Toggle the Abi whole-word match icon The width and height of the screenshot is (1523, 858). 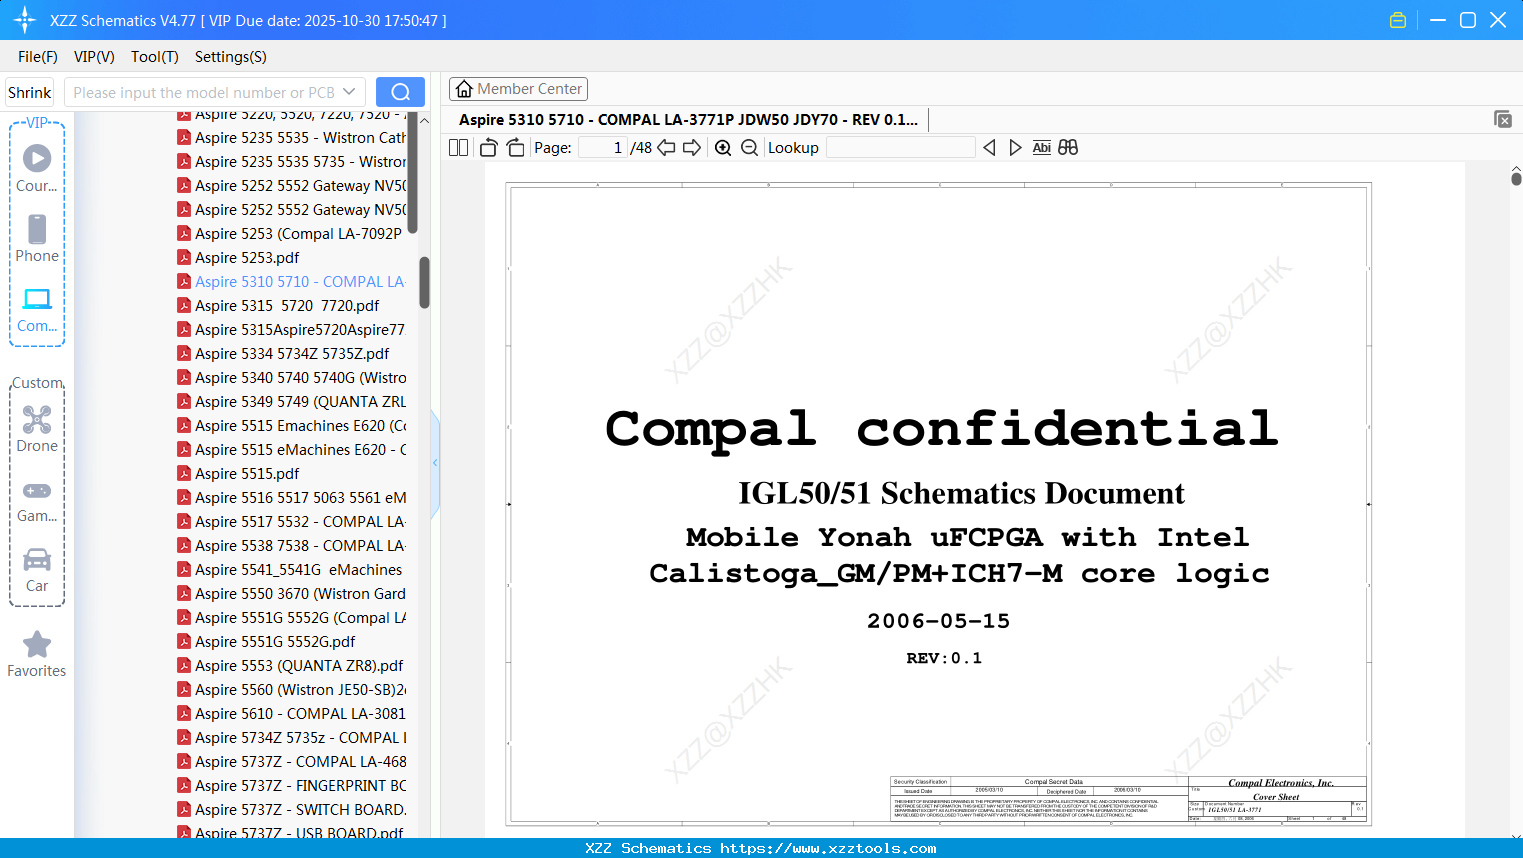pos(1042,148)
